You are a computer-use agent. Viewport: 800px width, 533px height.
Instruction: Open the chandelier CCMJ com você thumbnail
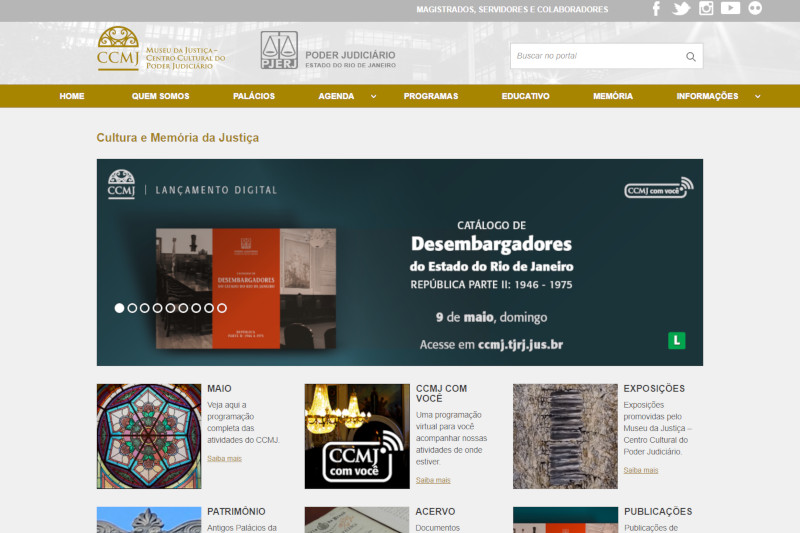point(357,436)
